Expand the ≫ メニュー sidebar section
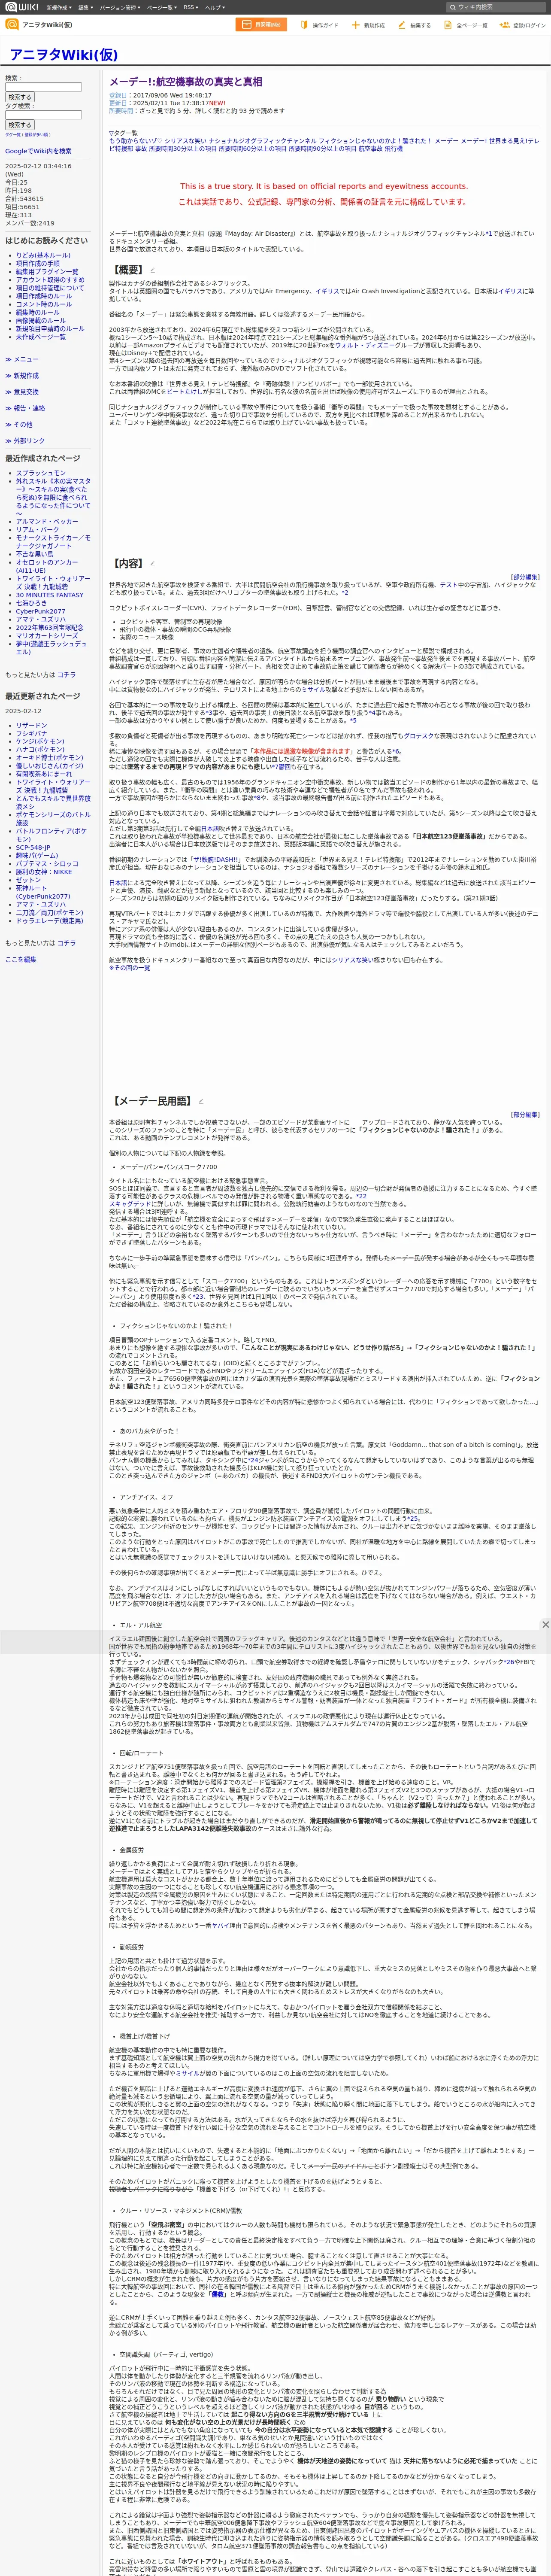This screenshot has width=551, height=2576. tap(22, 359)
